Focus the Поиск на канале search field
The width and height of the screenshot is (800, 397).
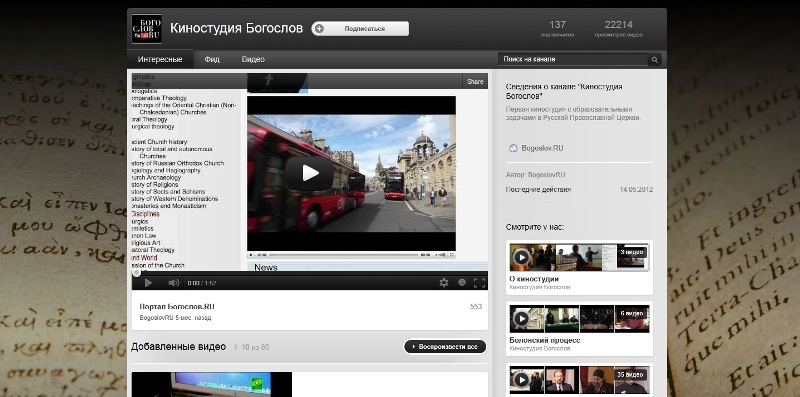573,59
